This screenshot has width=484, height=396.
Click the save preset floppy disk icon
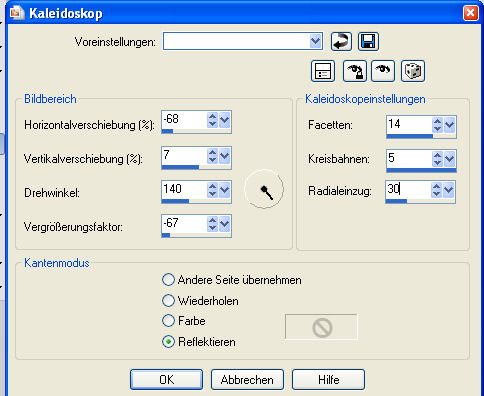point(368,42)
